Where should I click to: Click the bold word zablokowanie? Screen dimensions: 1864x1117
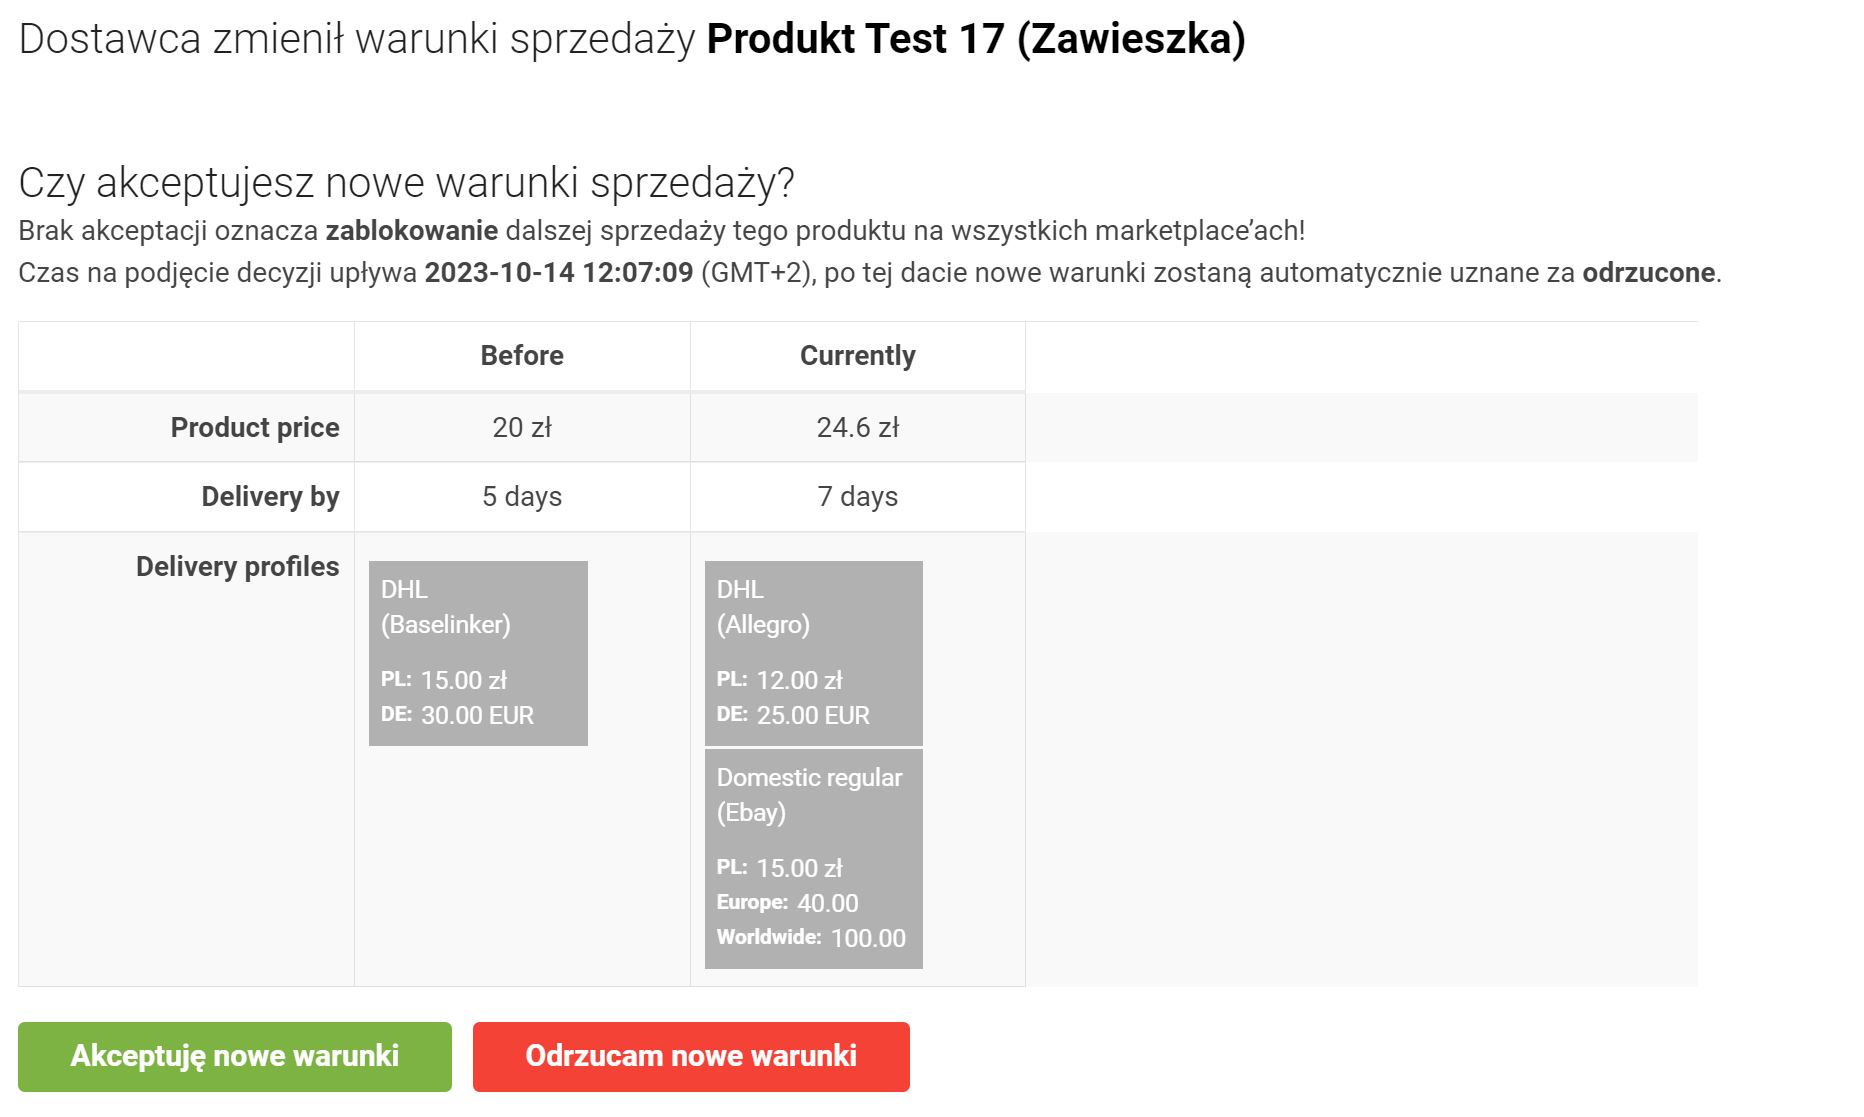(x=412, y=231)
